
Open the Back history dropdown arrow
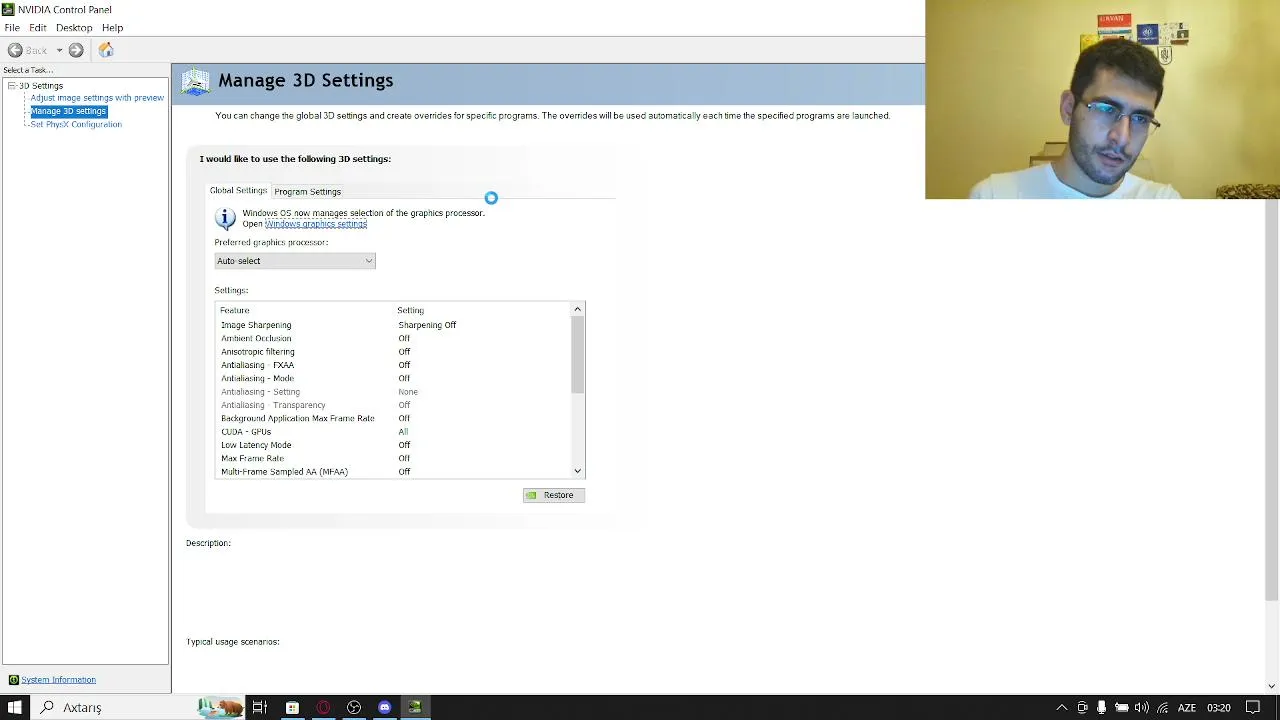[59, 50]
